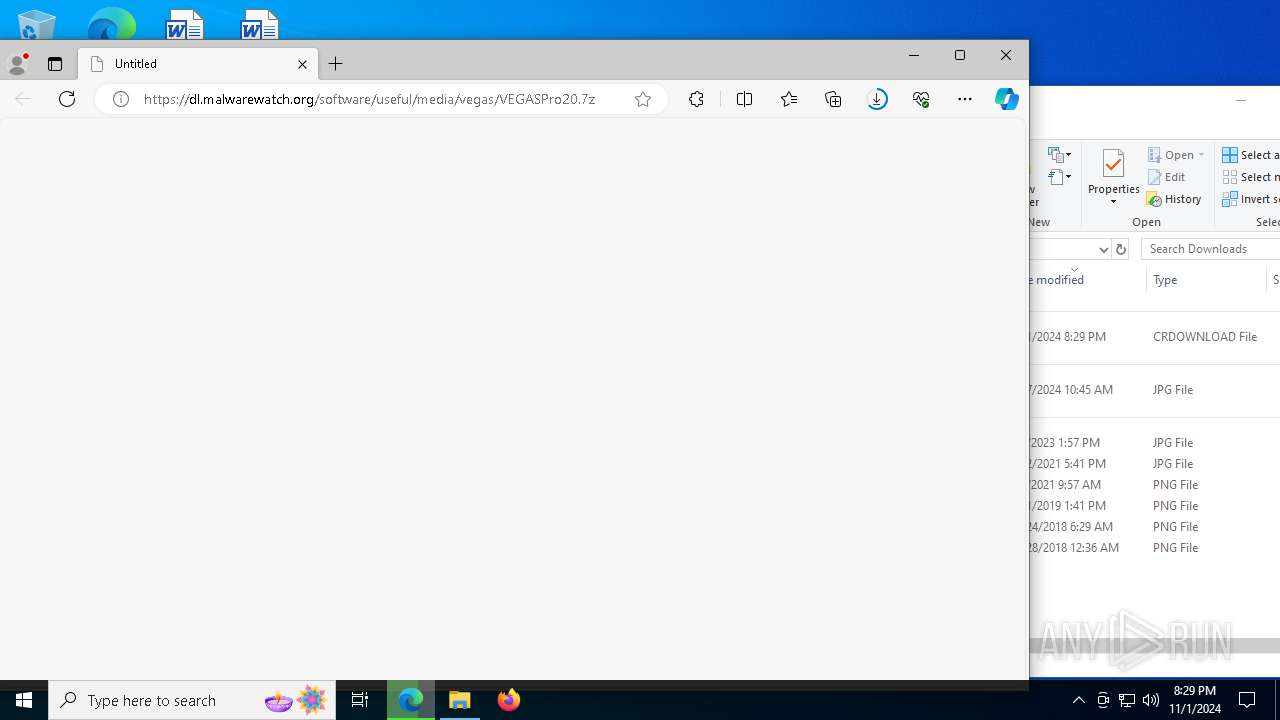Click the taskbar search box
The width and height of the screenshot is (1280, 720).
coord(192,700)
